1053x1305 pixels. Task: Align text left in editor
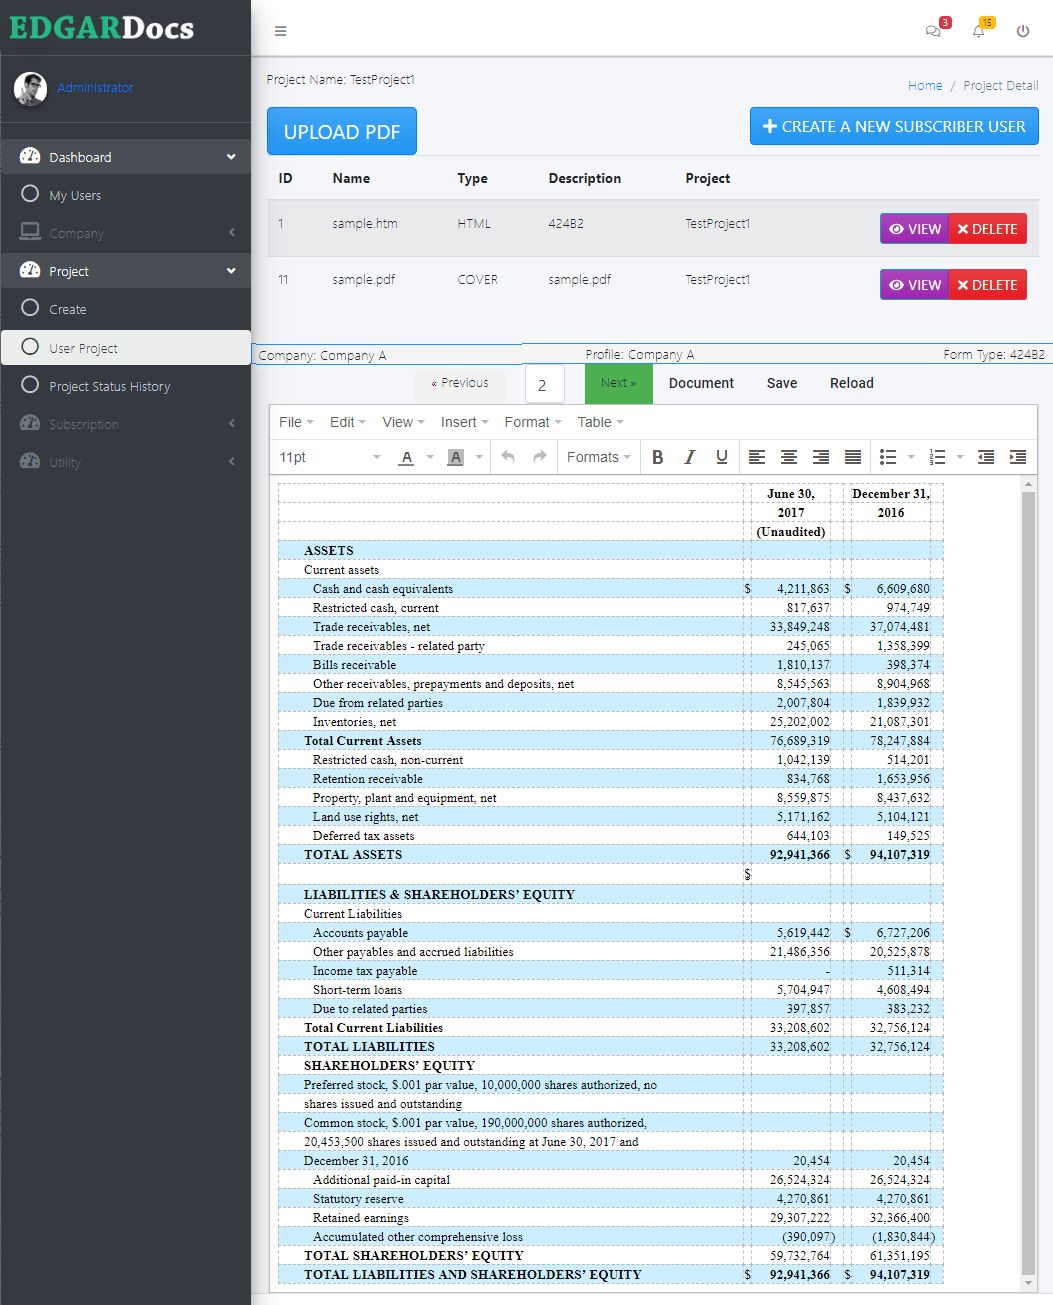click(757, 457)
